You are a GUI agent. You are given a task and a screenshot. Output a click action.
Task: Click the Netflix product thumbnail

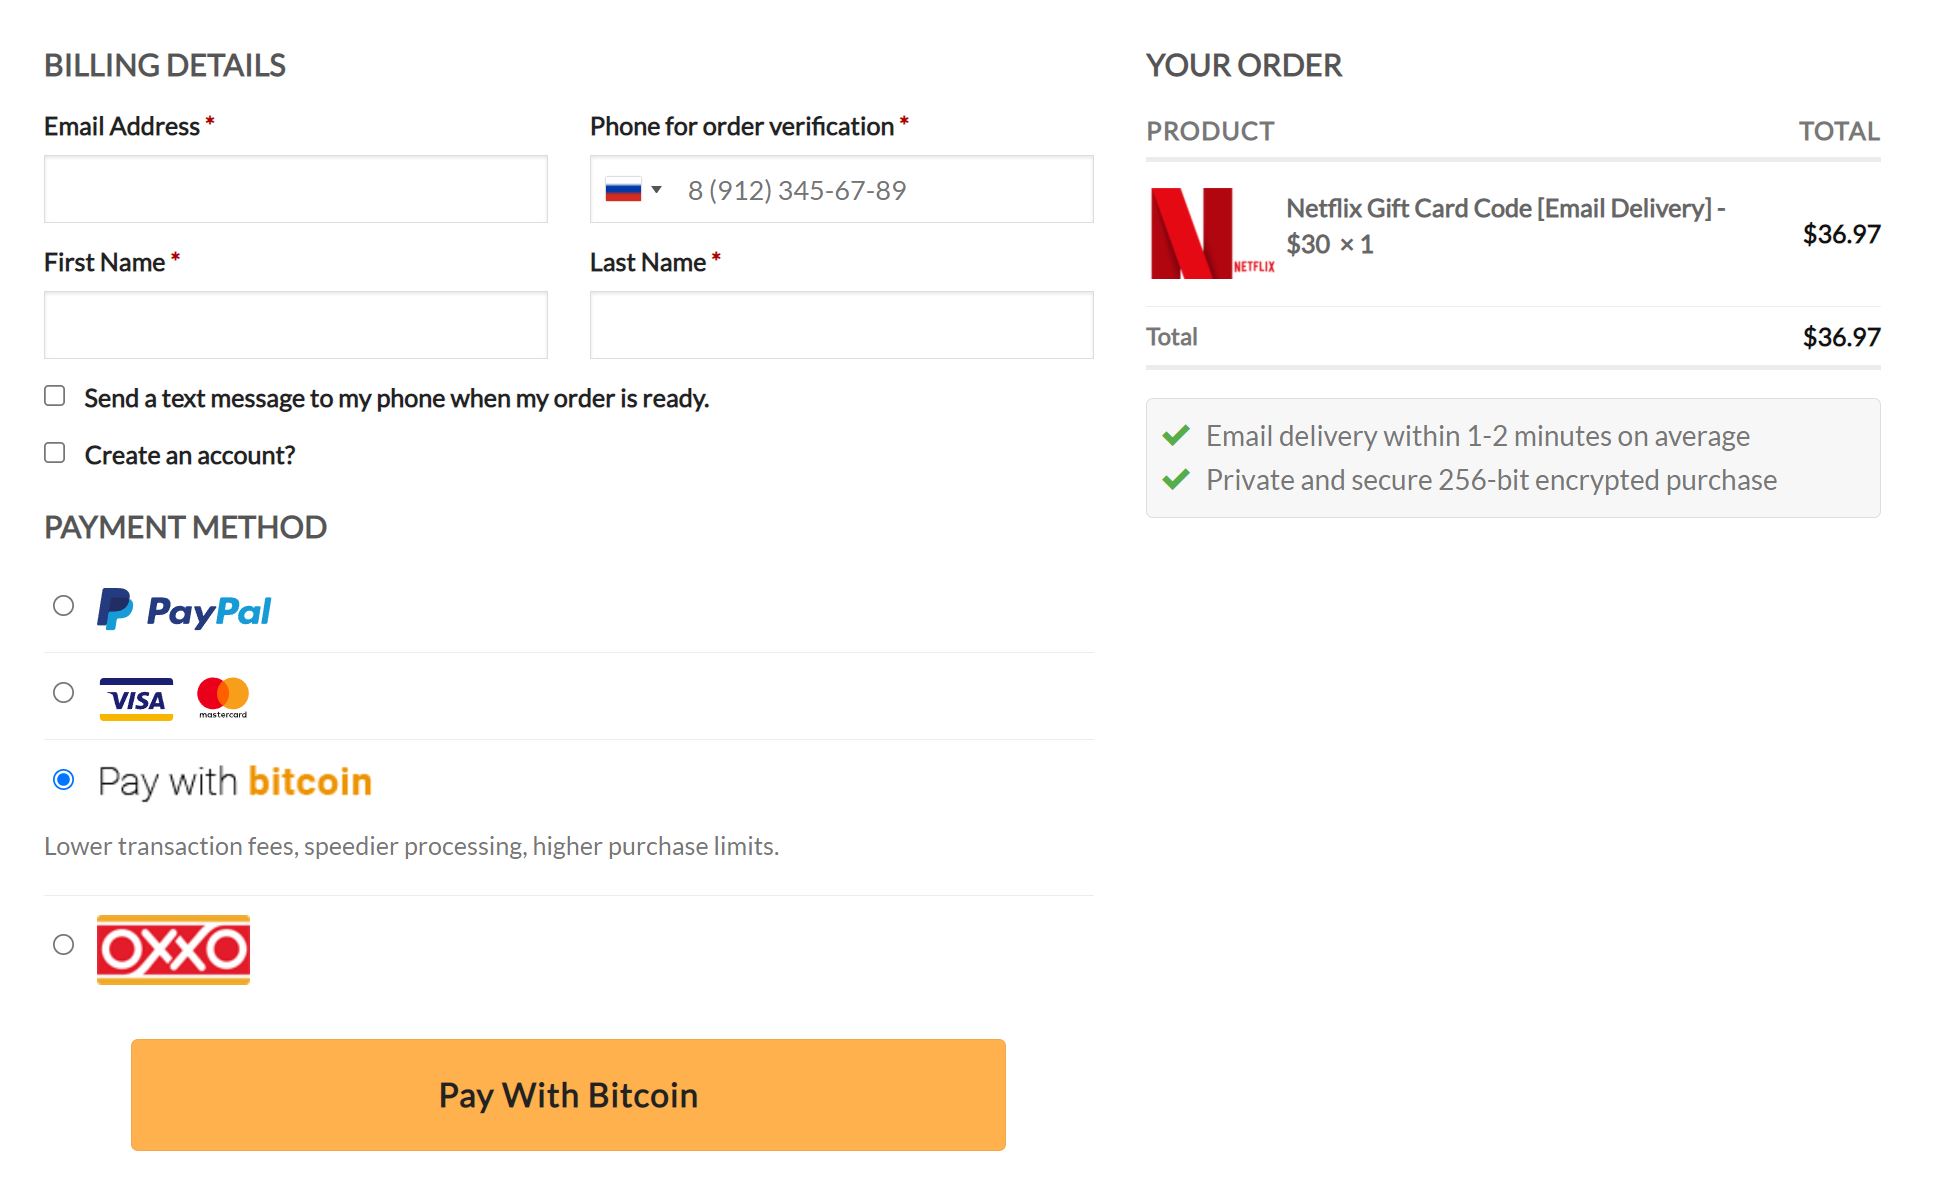point(1211,233)
